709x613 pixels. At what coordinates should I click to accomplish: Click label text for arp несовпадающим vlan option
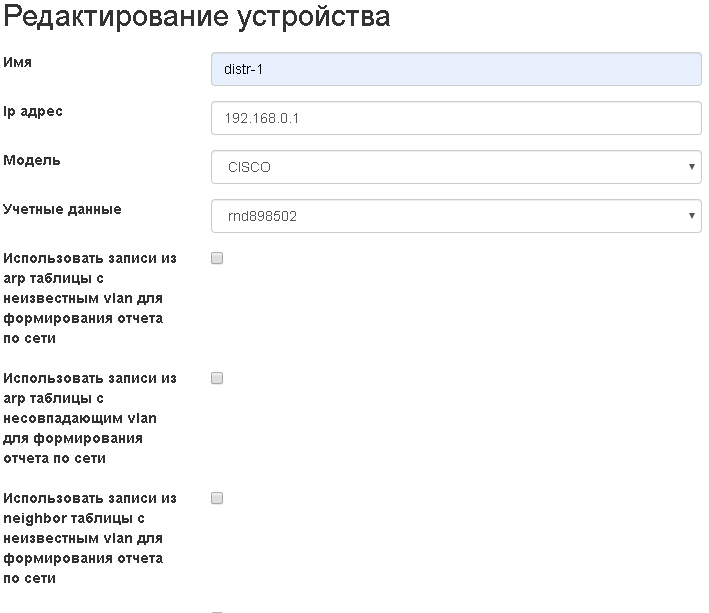pyautogui.click(x=90, y=418)
